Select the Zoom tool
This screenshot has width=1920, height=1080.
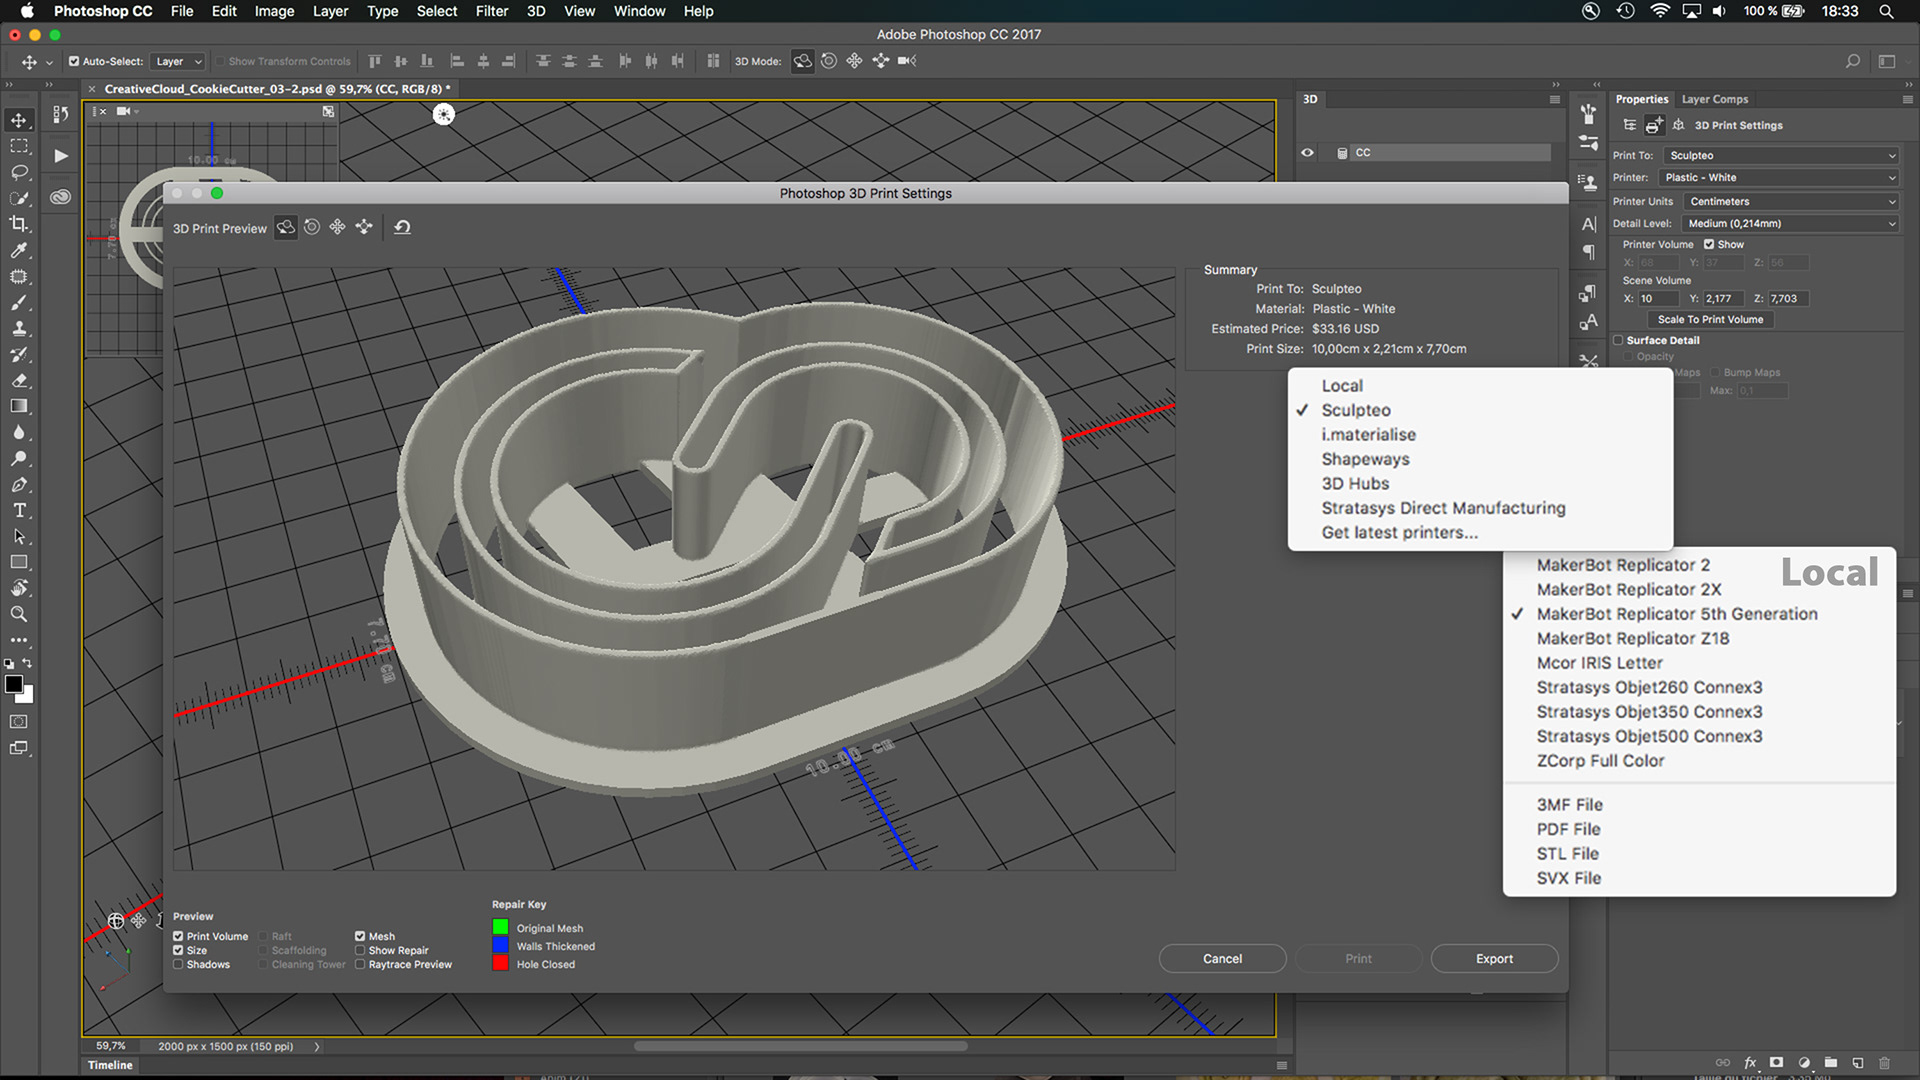tap(19, 614)
